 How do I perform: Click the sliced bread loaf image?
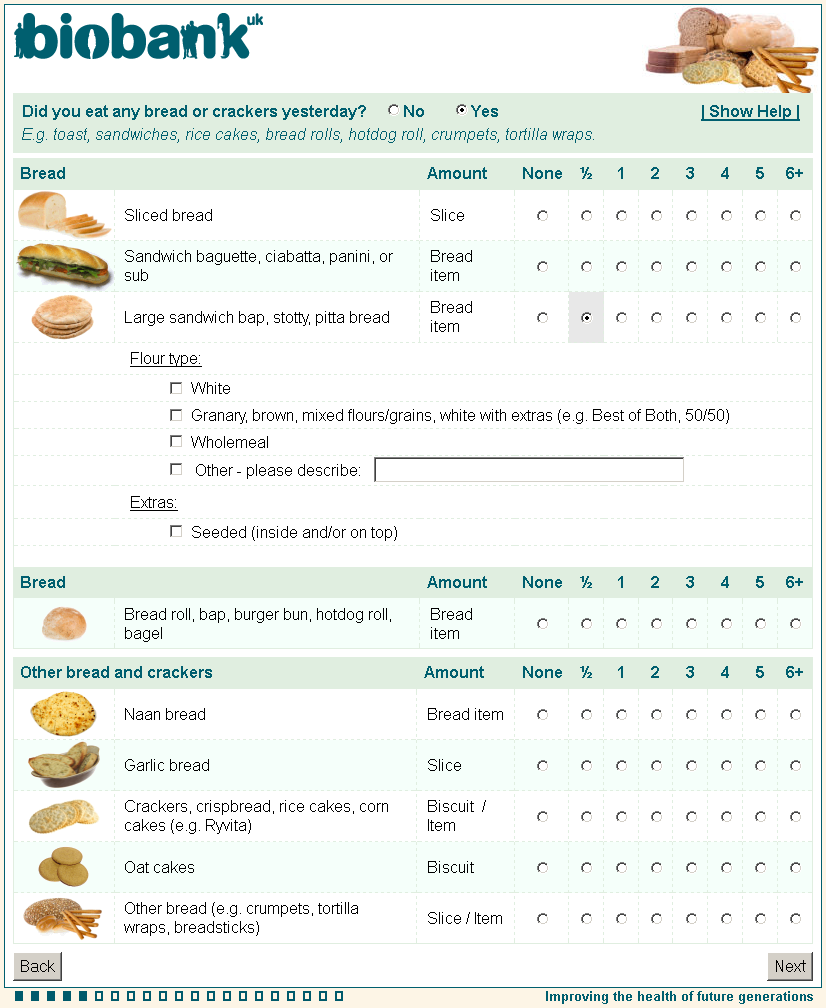point(64,214)
